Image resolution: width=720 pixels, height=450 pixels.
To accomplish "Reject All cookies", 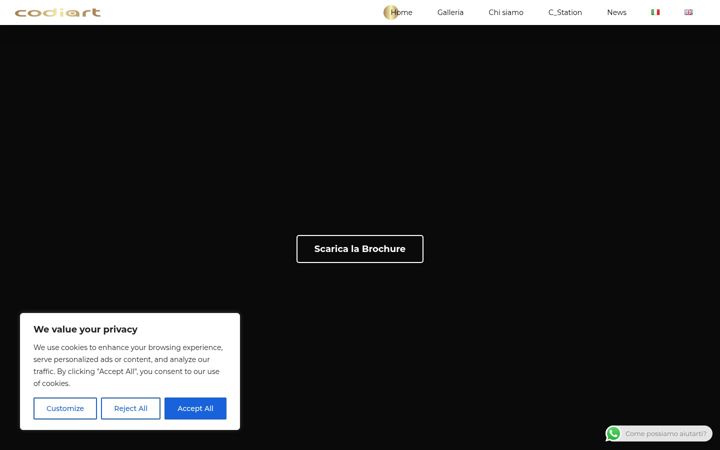I will coord(130,408).
